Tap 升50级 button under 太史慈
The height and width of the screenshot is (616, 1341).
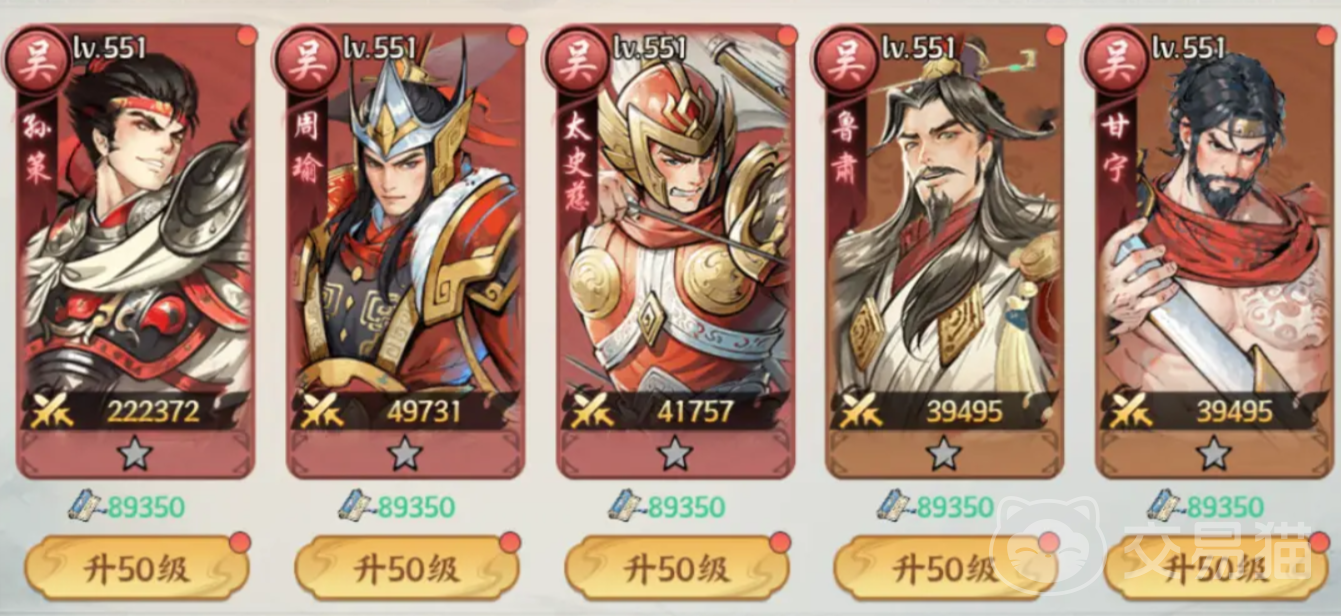(x=676, y=569)
